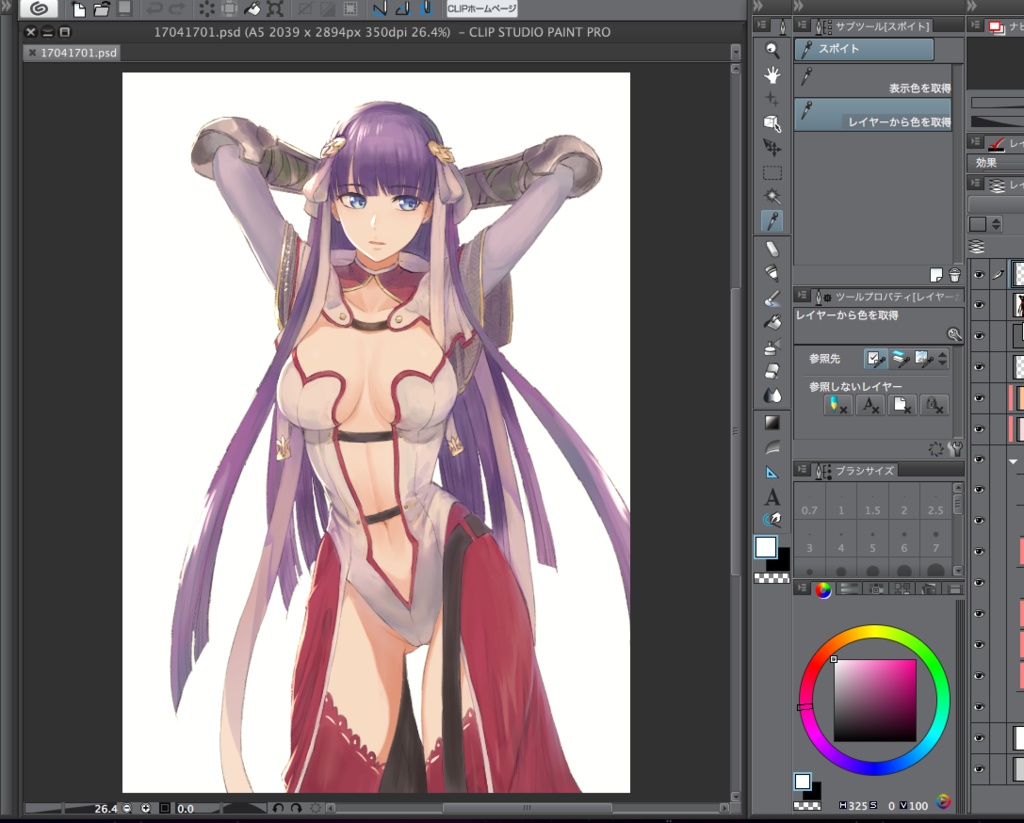Collapse the layer group with the orange triangle
The image size is (1024, 823).
[x=1012, y=460]
